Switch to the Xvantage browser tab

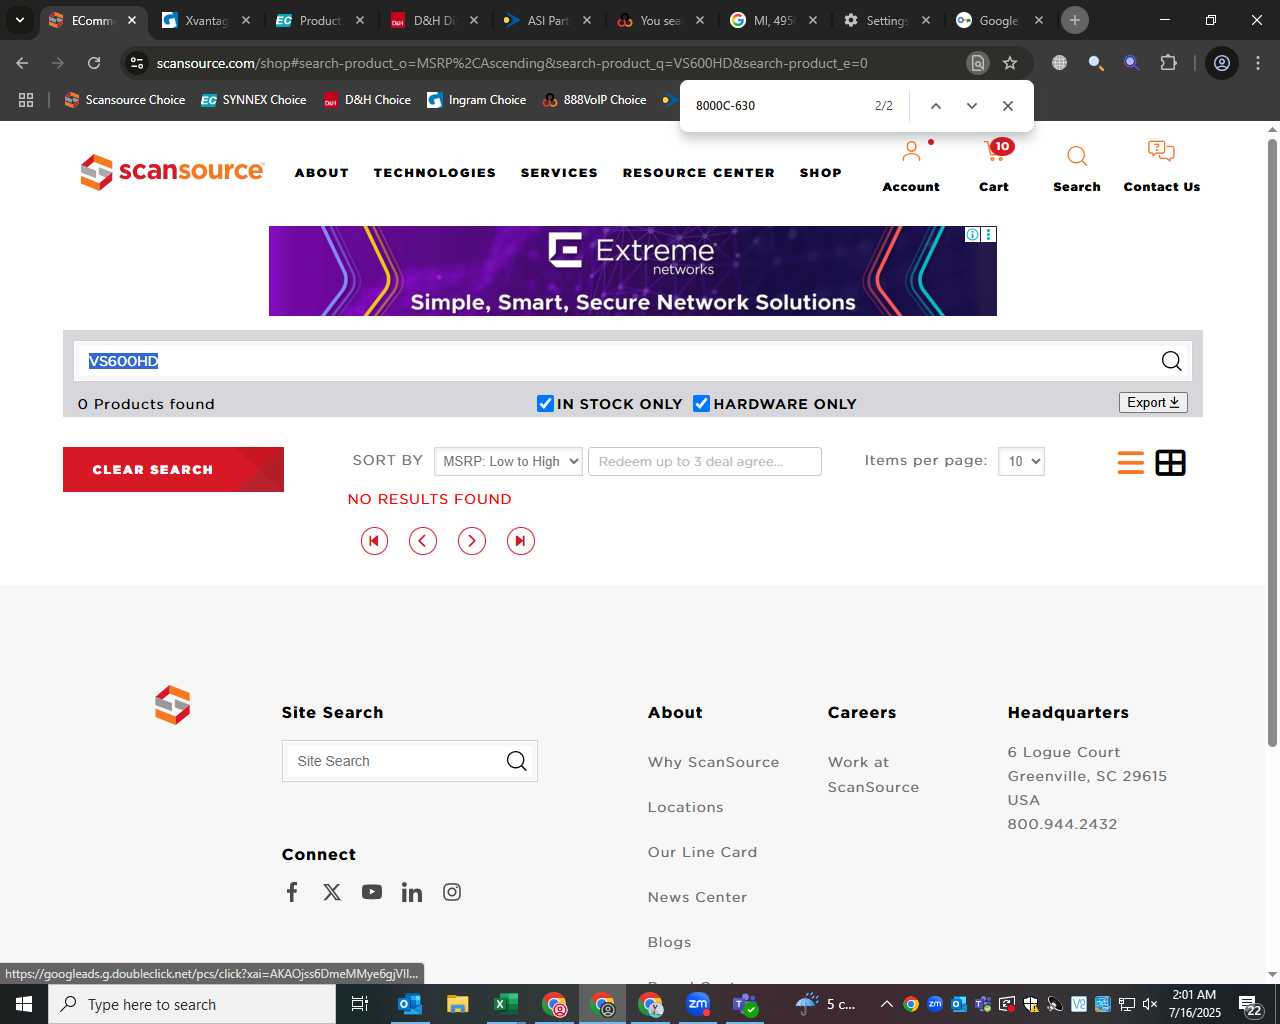tap(206, 20)
